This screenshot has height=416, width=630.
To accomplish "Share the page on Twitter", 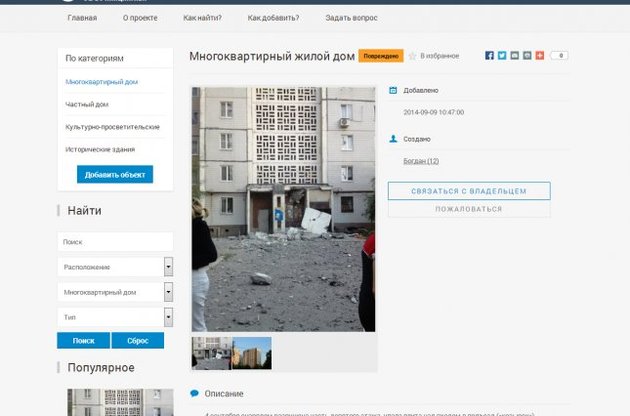I will coord(502,55).
